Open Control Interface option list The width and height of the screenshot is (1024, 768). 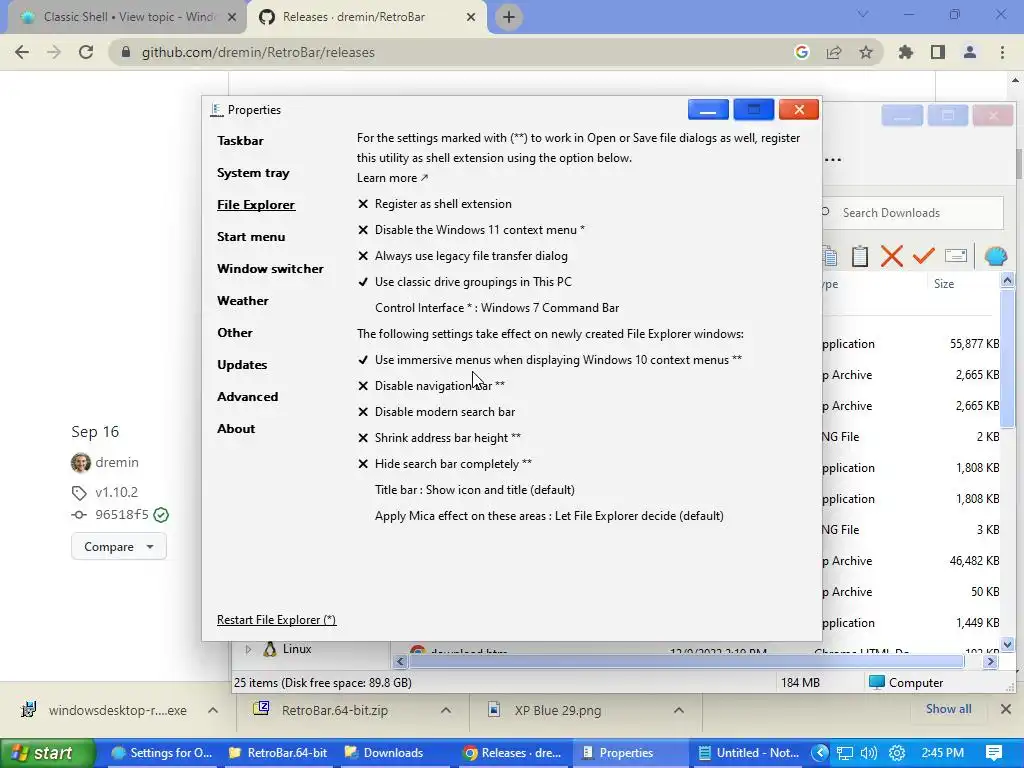[x=497, y=308]
